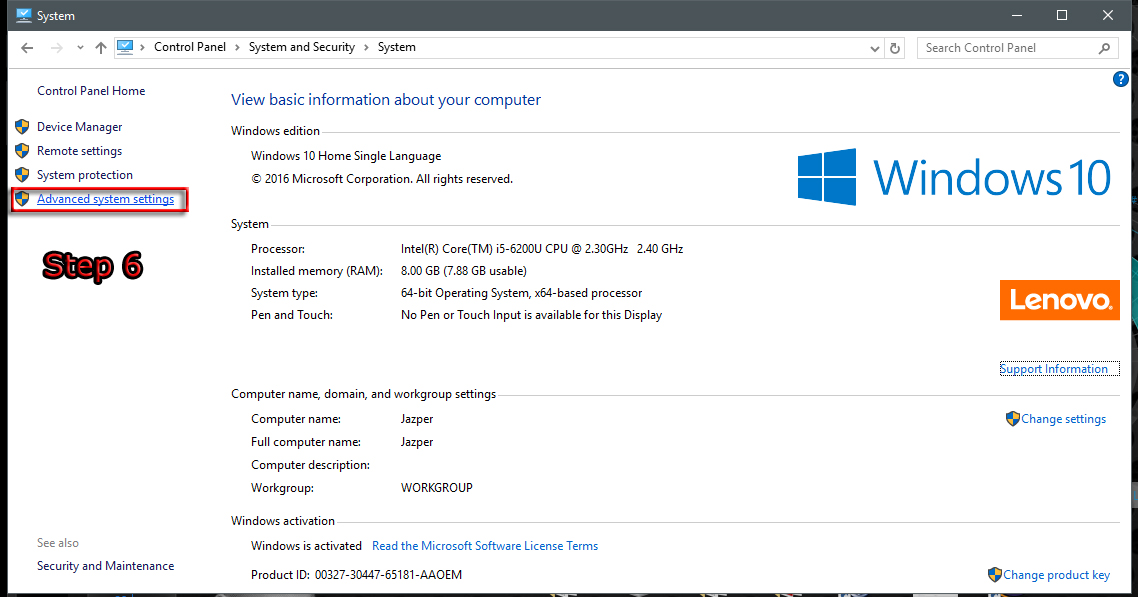Select System in the breadcrumb path
Viewport: 1138px width, 597px height.
(x=397, y=47)
